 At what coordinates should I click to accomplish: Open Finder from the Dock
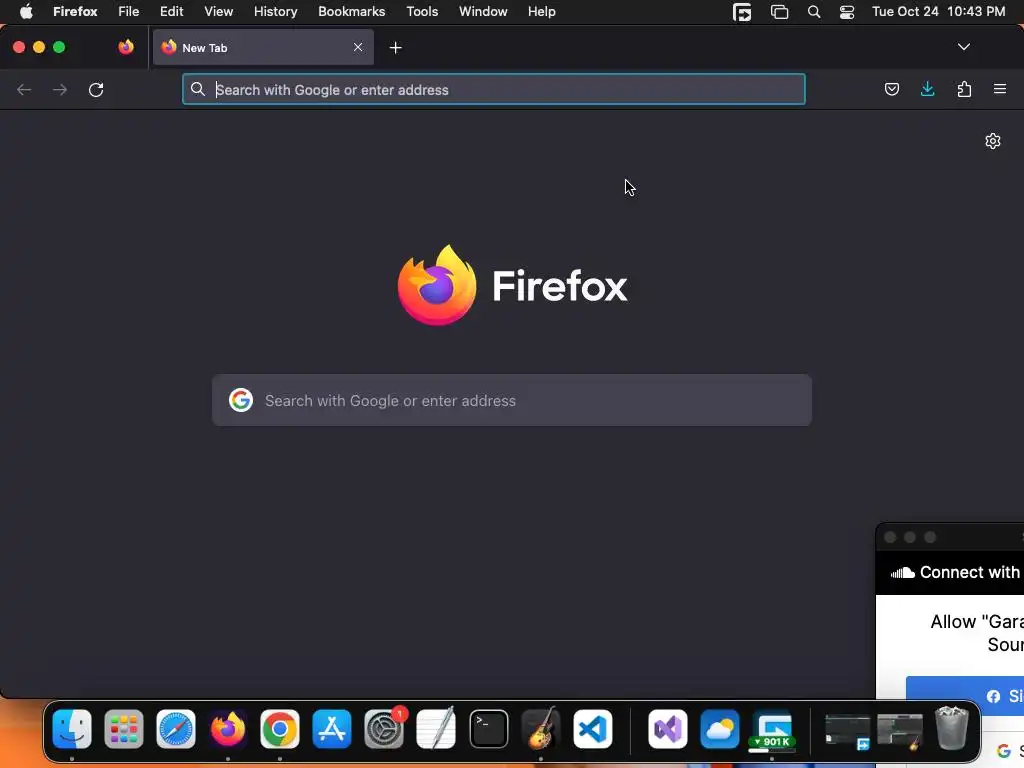(x=72, y=729)
